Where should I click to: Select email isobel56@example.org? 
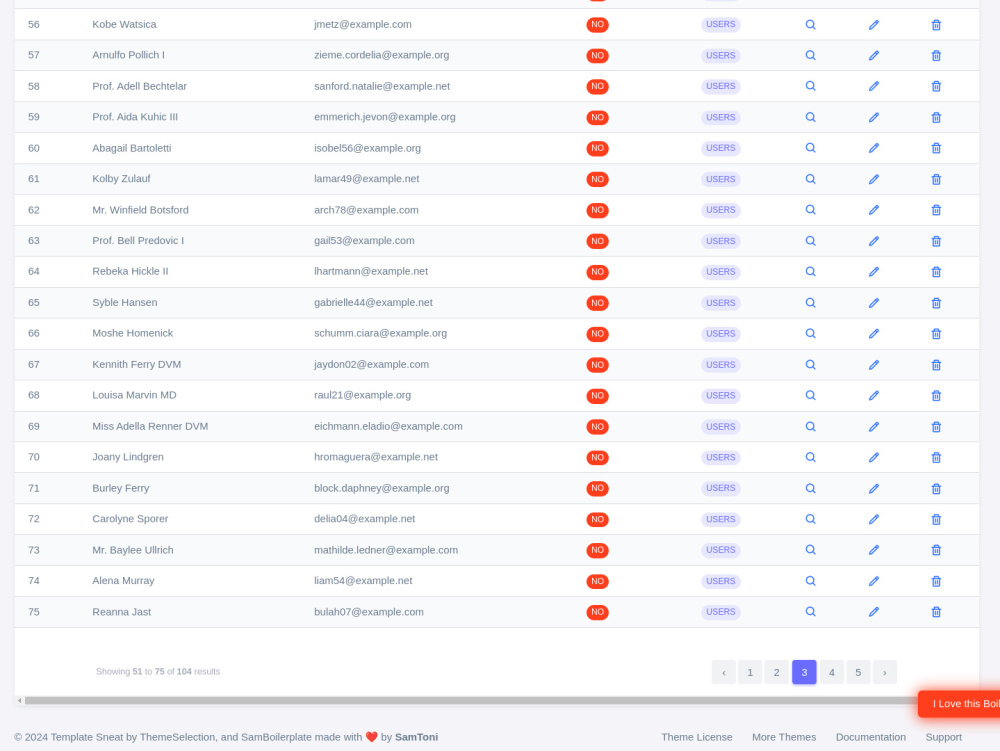367,148
